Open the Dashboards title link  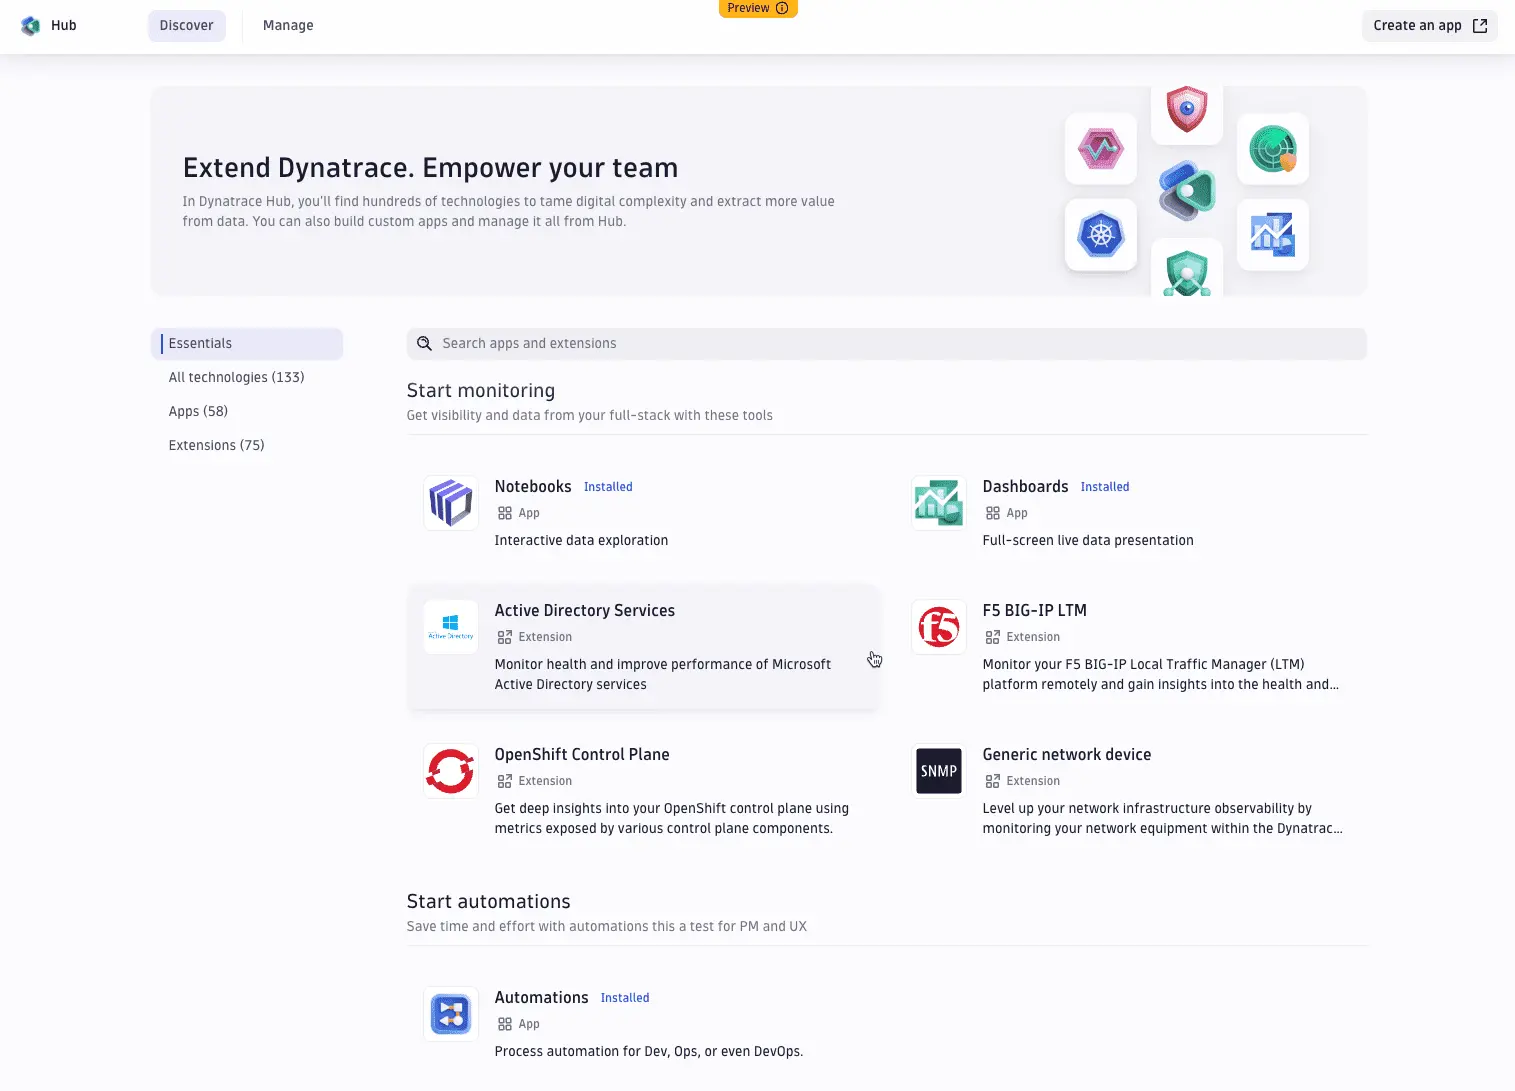click(1025, 486)
